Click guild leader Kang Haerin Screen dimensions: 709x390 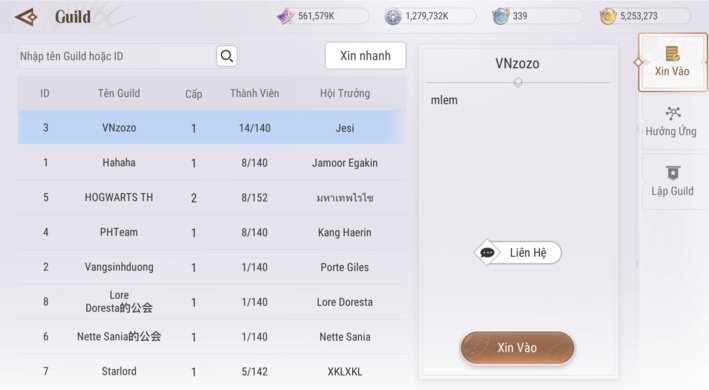point(345,232)
